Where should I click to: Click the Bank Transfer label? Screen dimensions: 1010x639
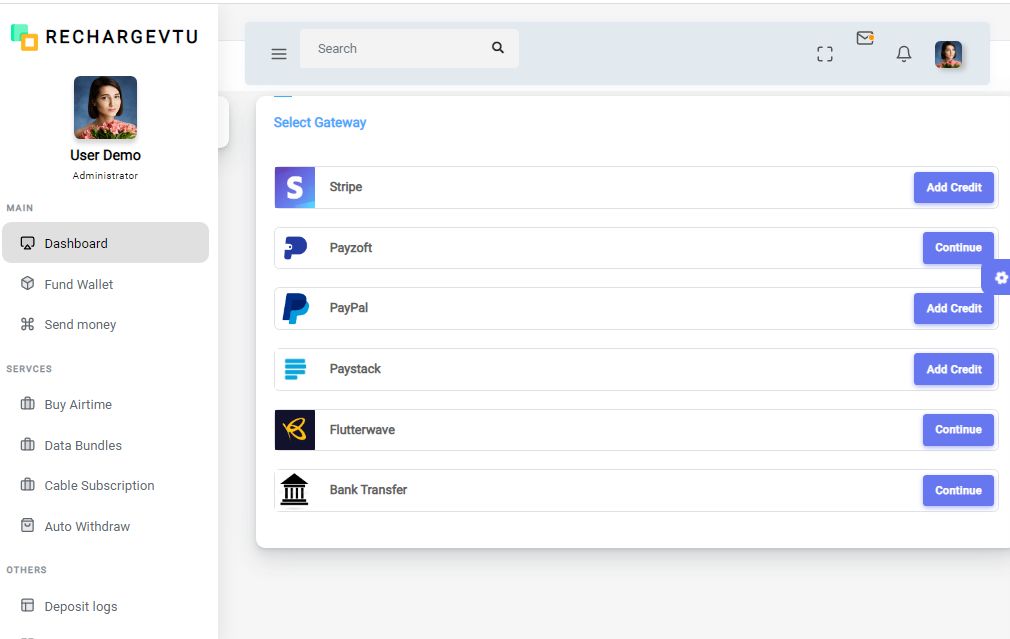(x=368, y=490)
